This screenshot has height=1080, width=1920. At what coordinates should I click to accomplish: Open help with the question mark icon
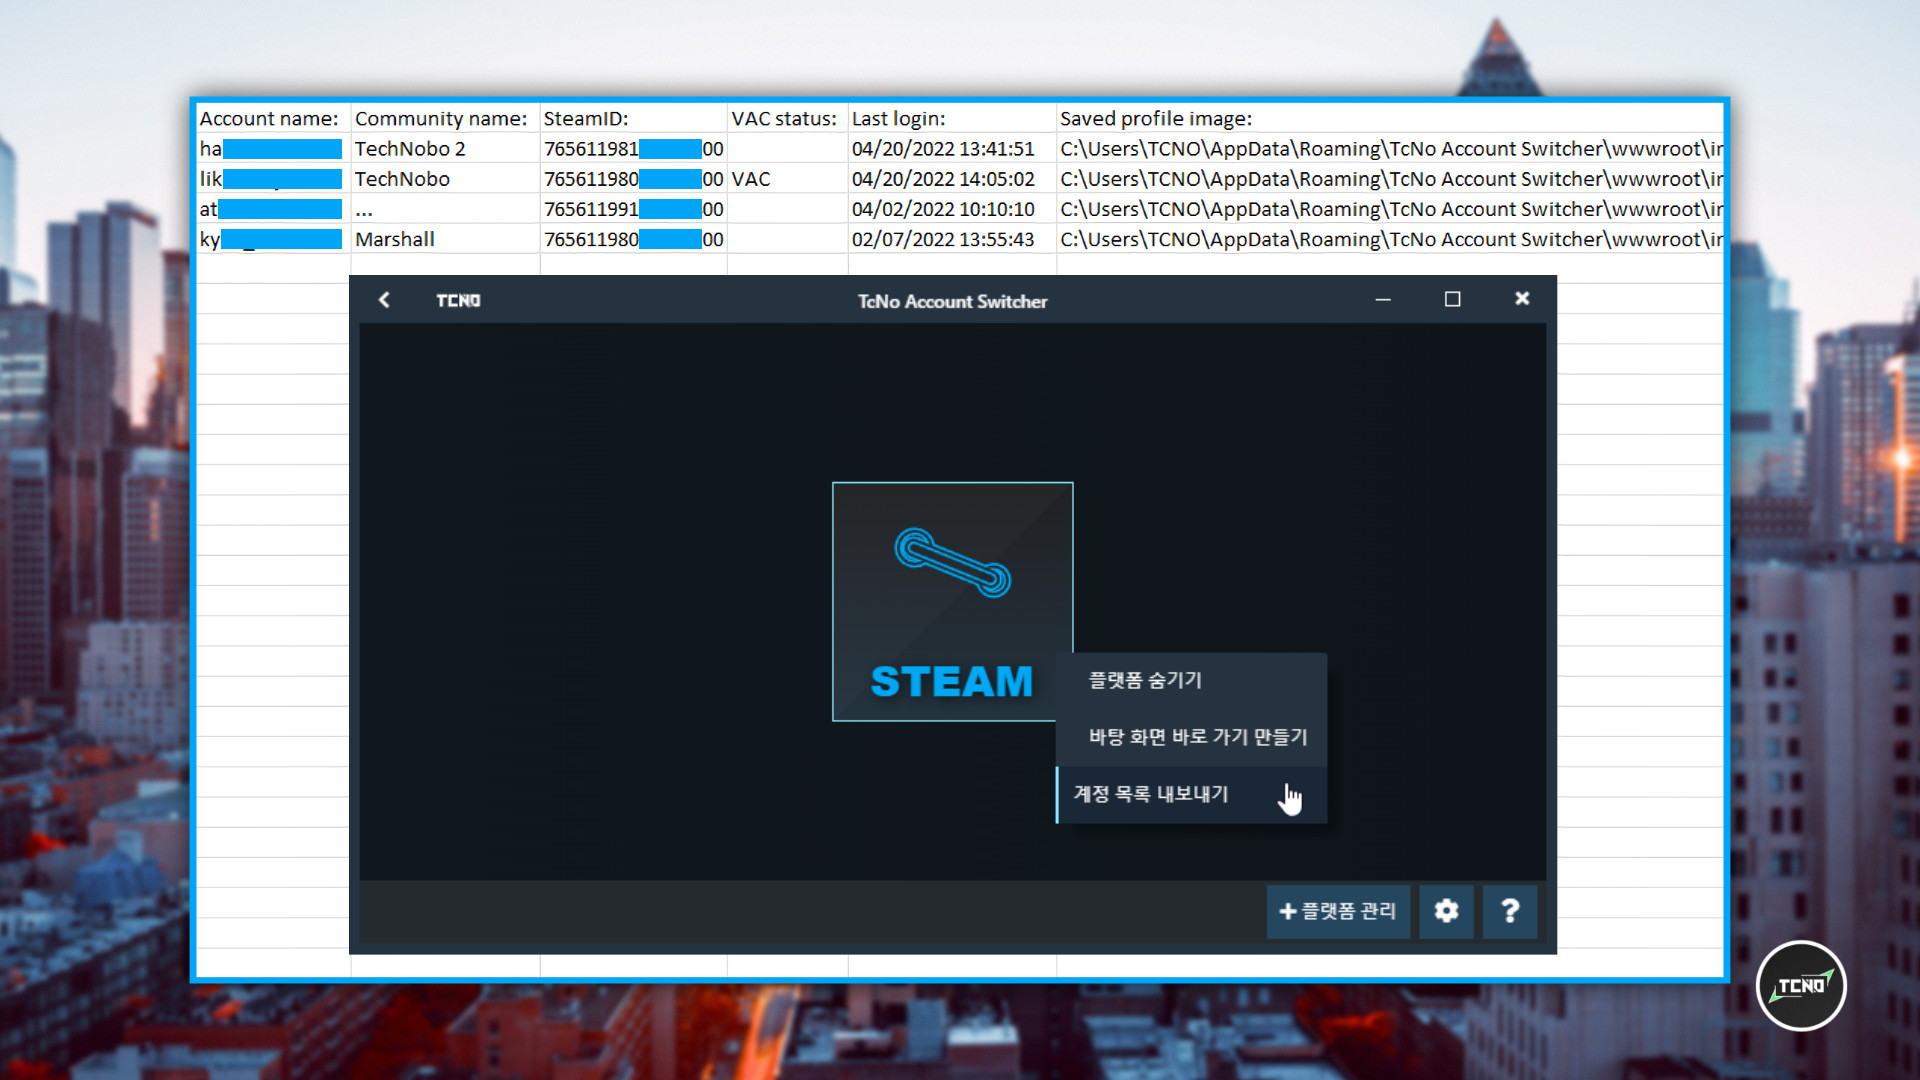tap(1510, 911)
